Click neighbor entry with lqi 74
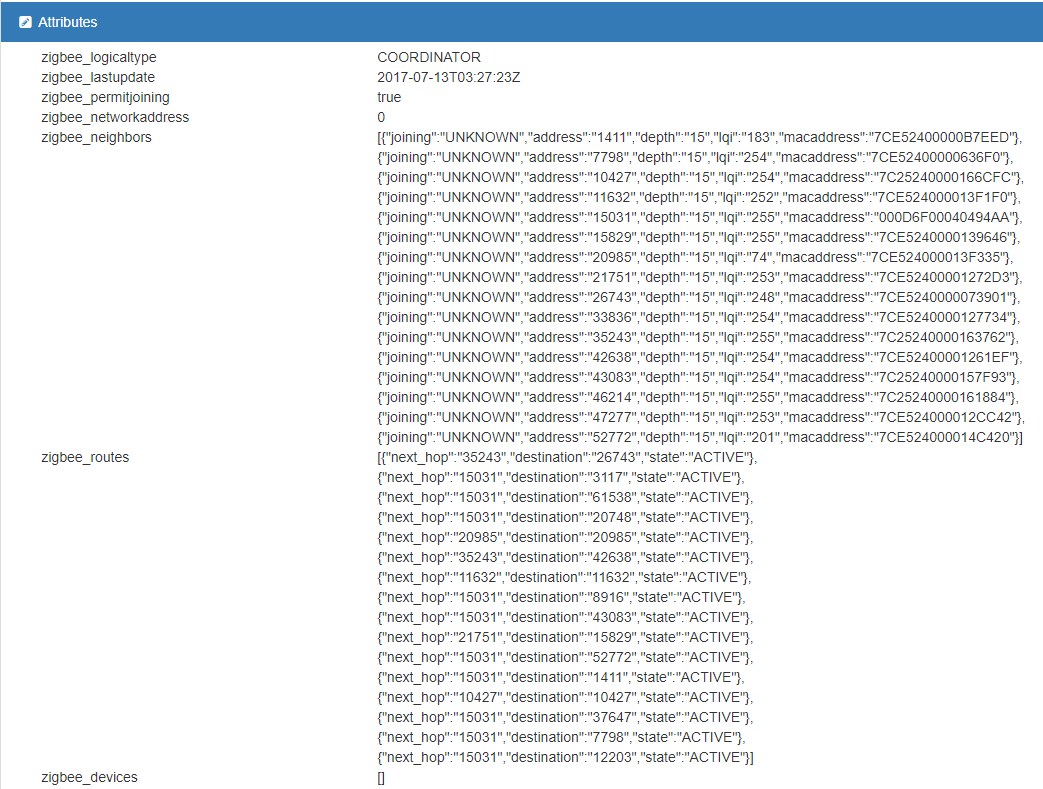Image resolution: width=1043 pixels, height=789 pixels. (696, 257)
